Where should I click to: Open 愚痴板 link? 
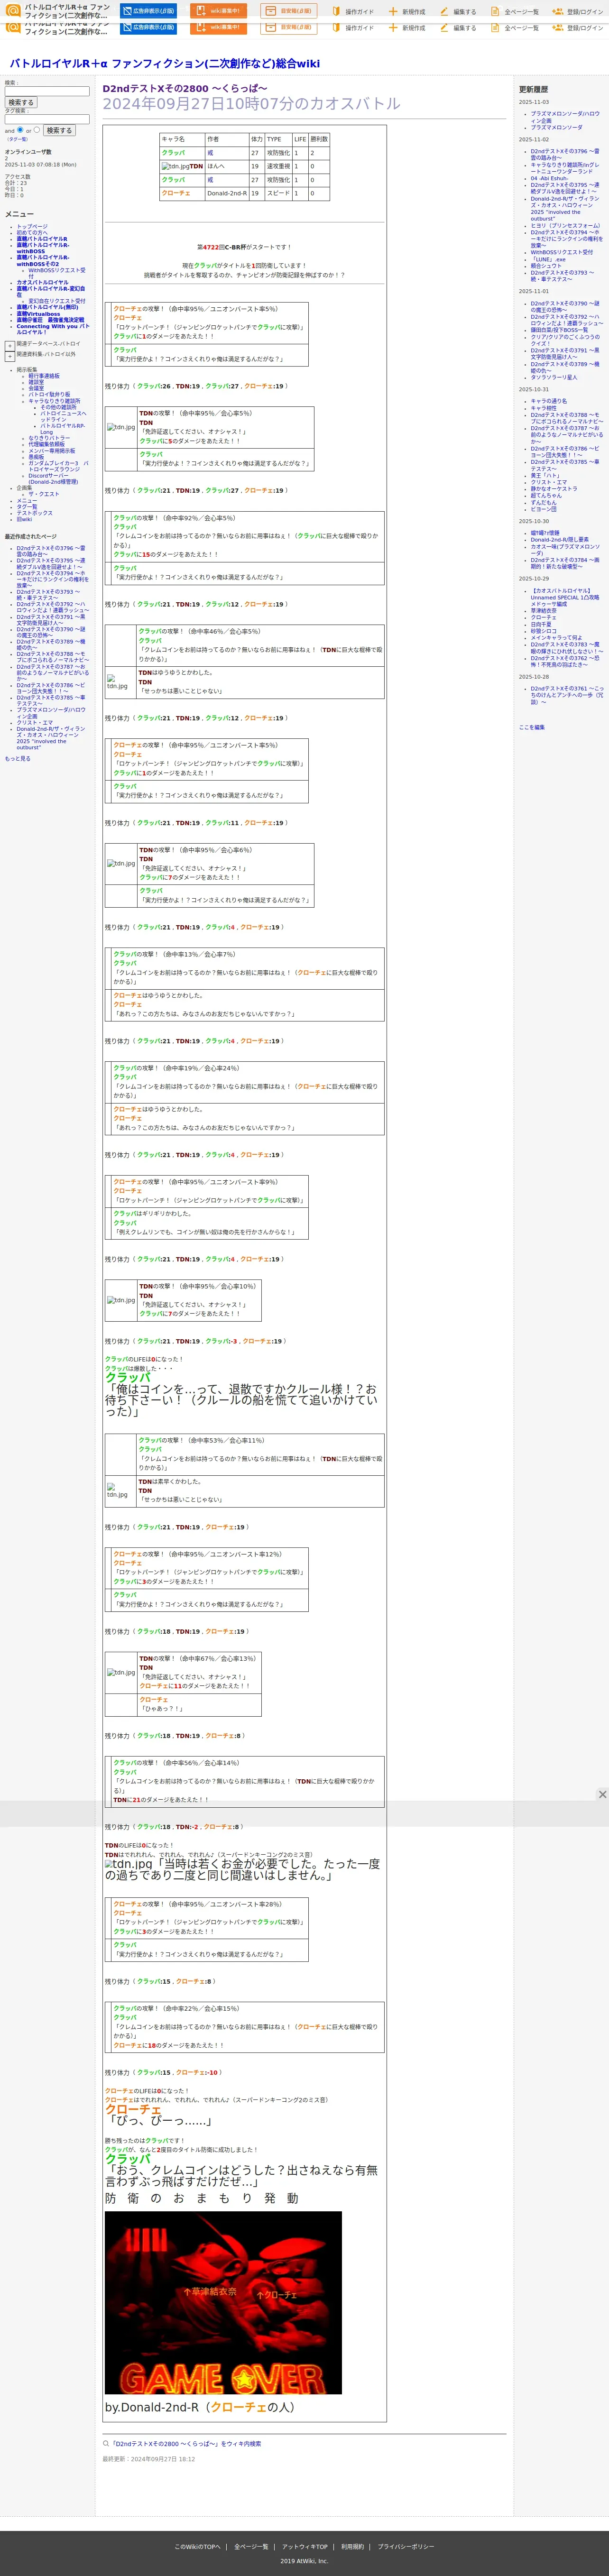click(36, 457)
